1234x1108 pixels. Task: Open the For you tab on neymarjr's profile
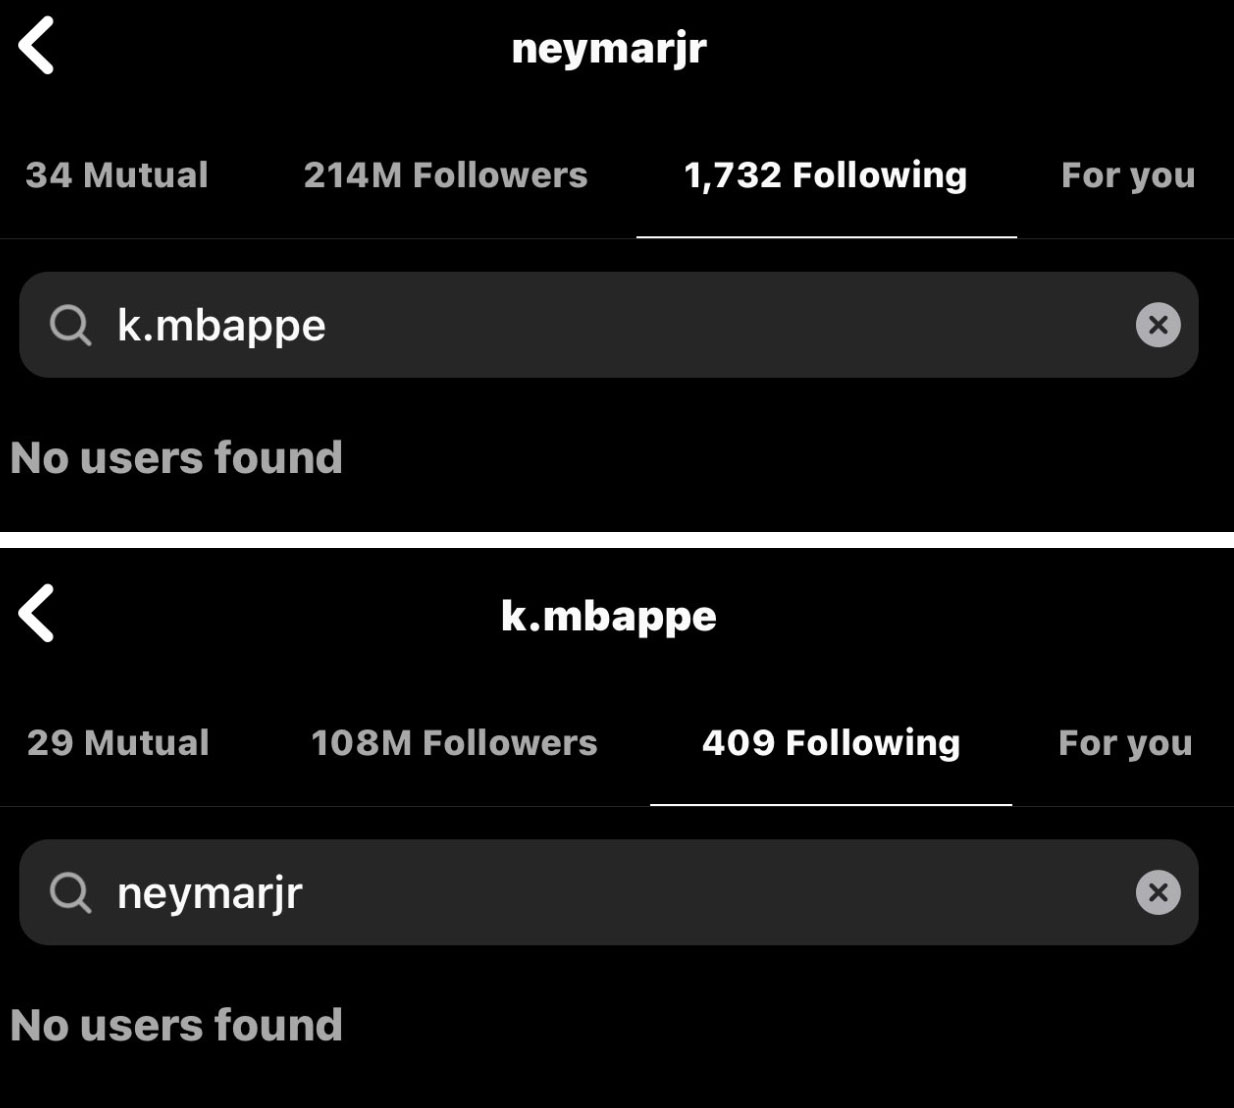1128,176
